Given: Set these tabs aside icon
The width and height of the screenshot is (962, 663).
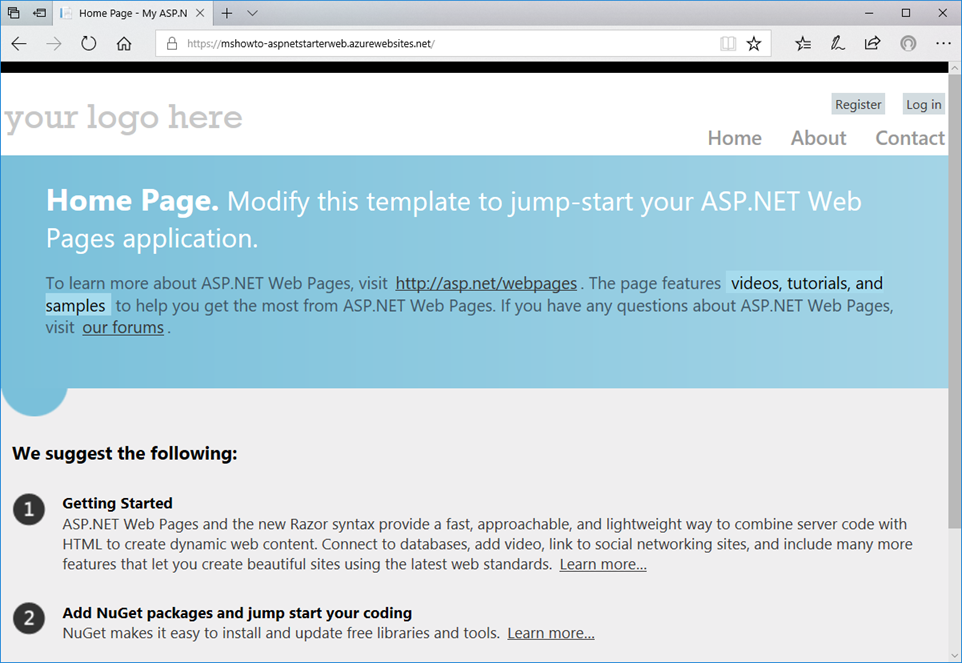Looking at the screenshot, I should pos(40,12).
